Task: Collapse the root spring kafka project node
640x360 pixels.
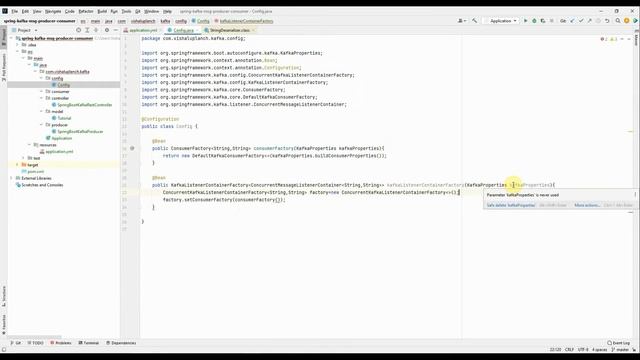Action: click(11, 38)
